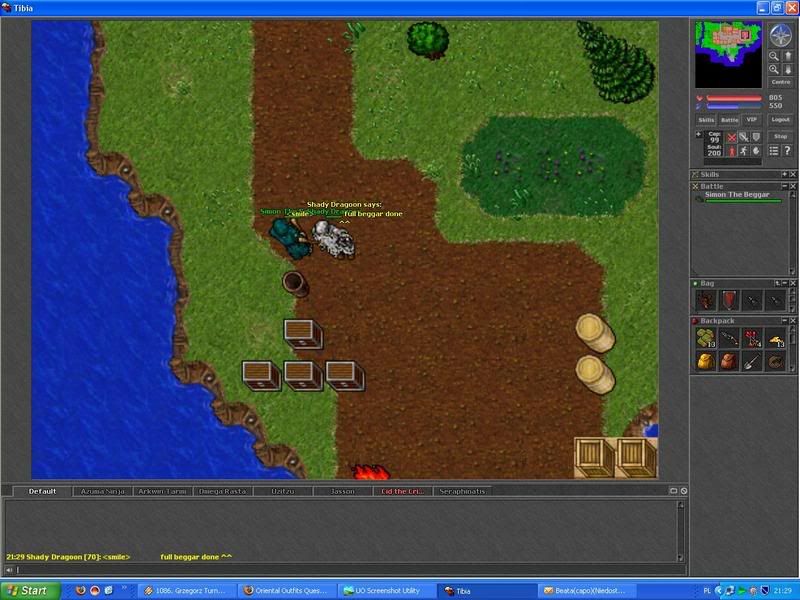This screenshot has width=800, height=600.
Task: Zoom out the minimap
Action: (x=774, y=56)
